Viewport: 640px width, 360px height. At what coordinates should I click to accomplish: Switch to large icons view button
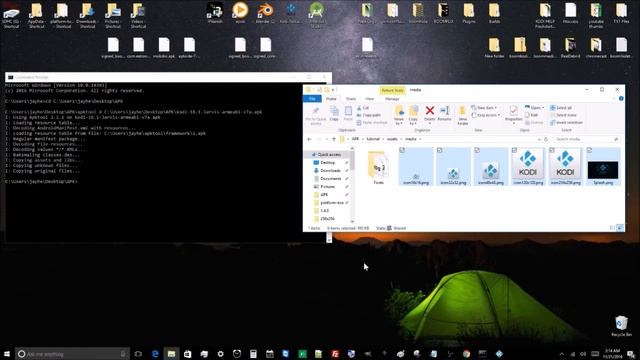620,228
